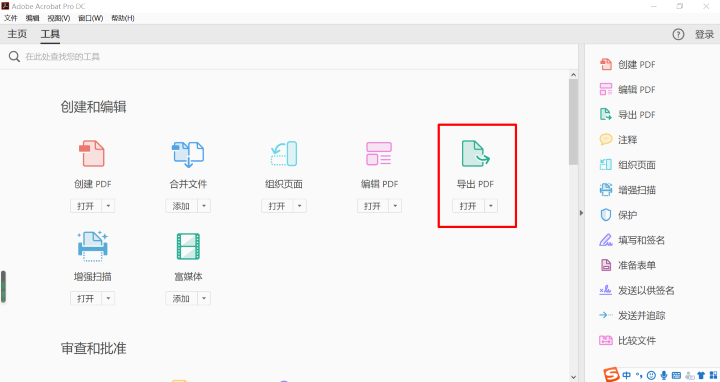720x382 pixels.
Task: Click 添加 button under 富媒体
Action: coord(182,298)
